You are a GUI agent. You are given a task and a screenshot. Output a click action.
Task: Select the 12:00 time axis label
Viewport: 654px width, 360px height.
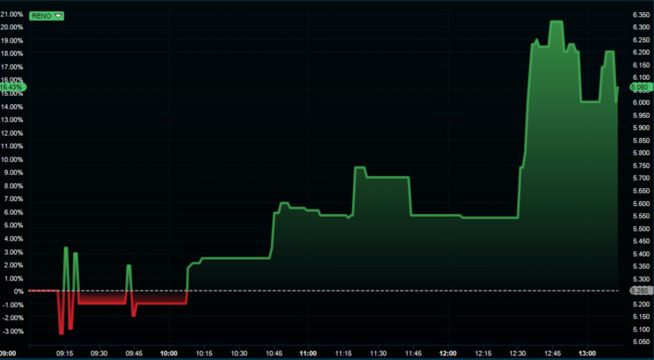[x=448, y=353]
